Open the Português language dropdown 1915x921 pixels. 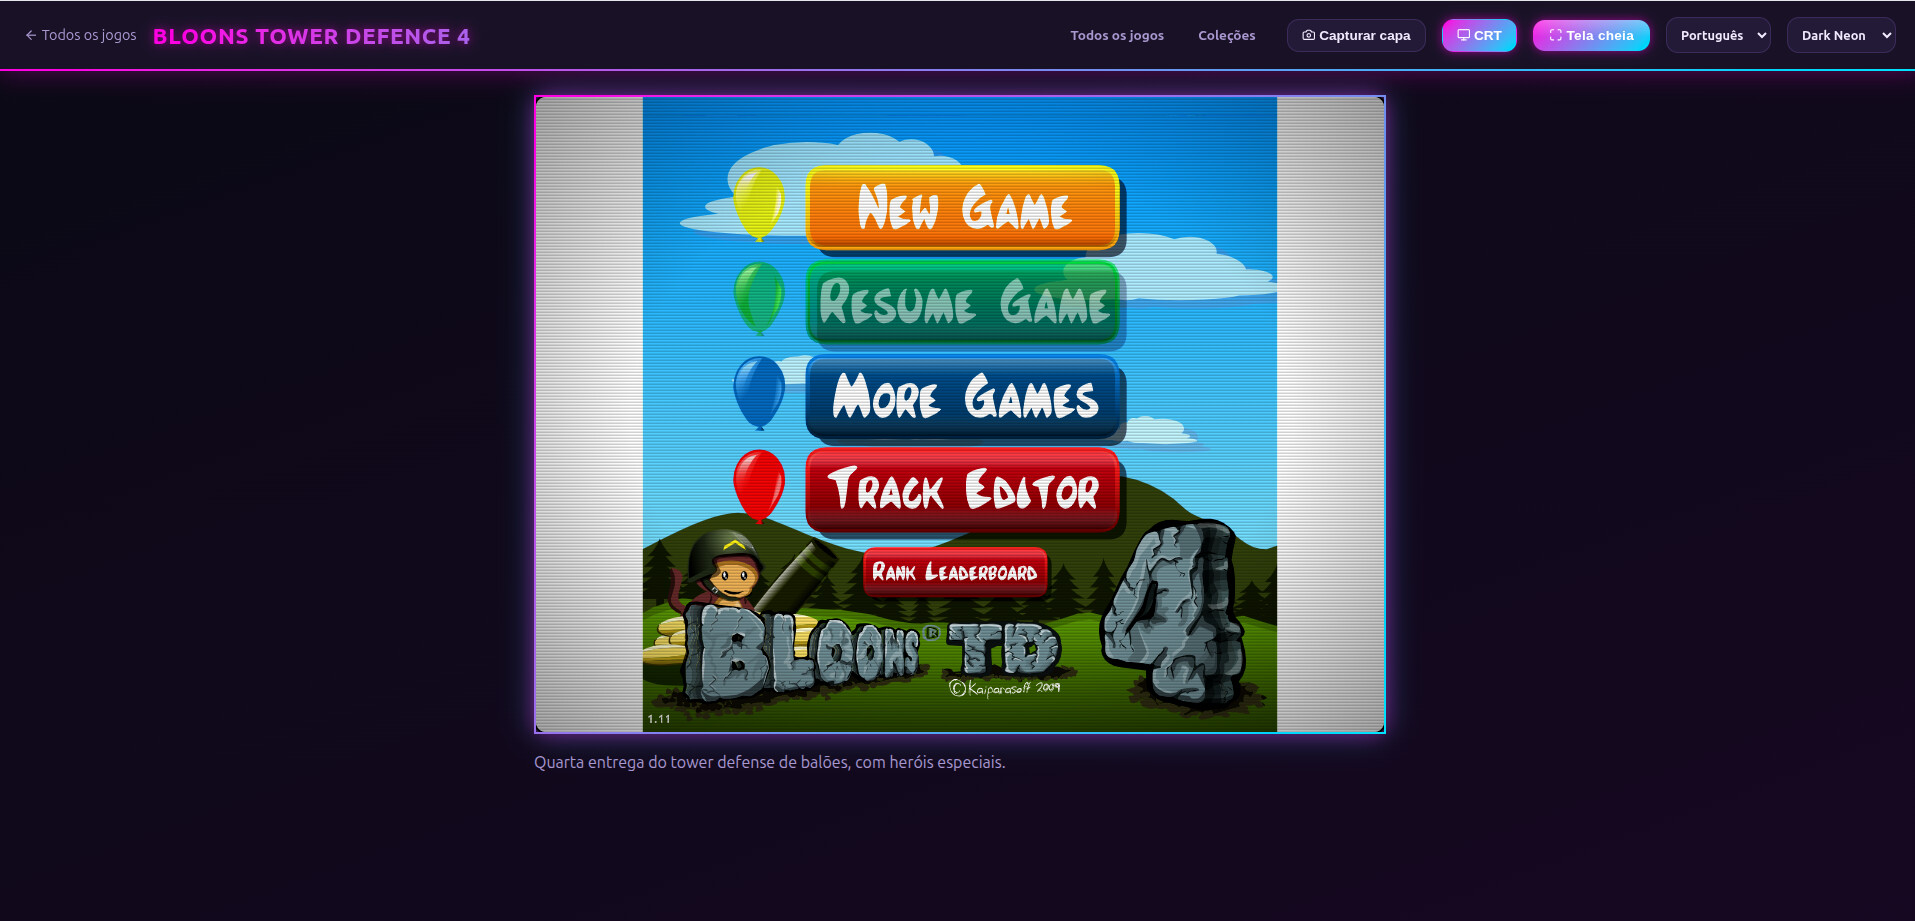[x=1718, y=35]
